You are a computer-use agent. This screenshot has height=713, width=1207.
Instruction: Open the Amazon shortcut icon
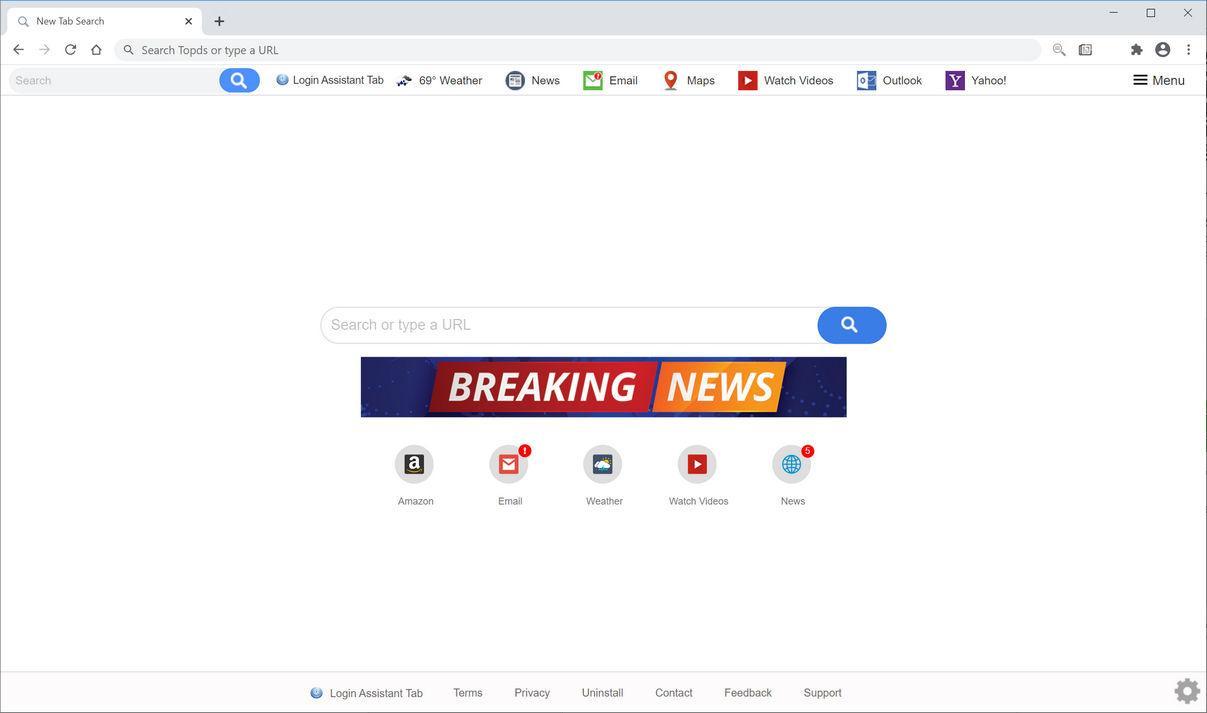tap(414, 464)
